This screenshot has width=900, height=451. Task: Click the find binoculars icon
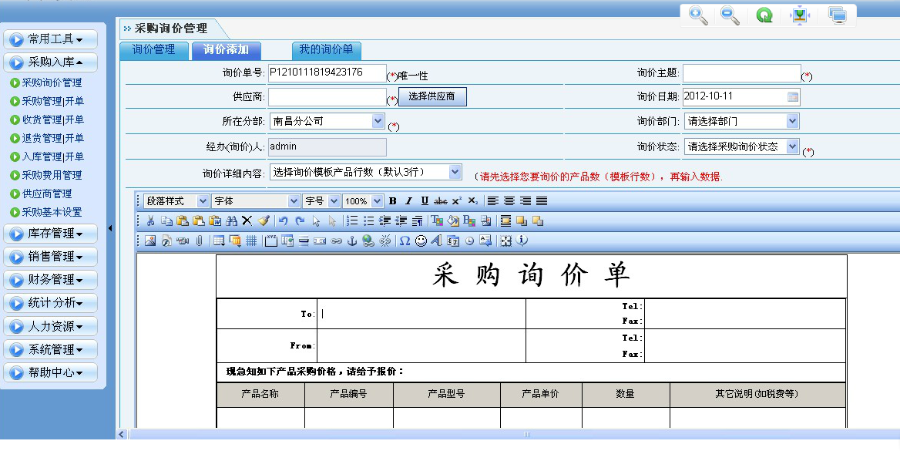click(231, 221)
